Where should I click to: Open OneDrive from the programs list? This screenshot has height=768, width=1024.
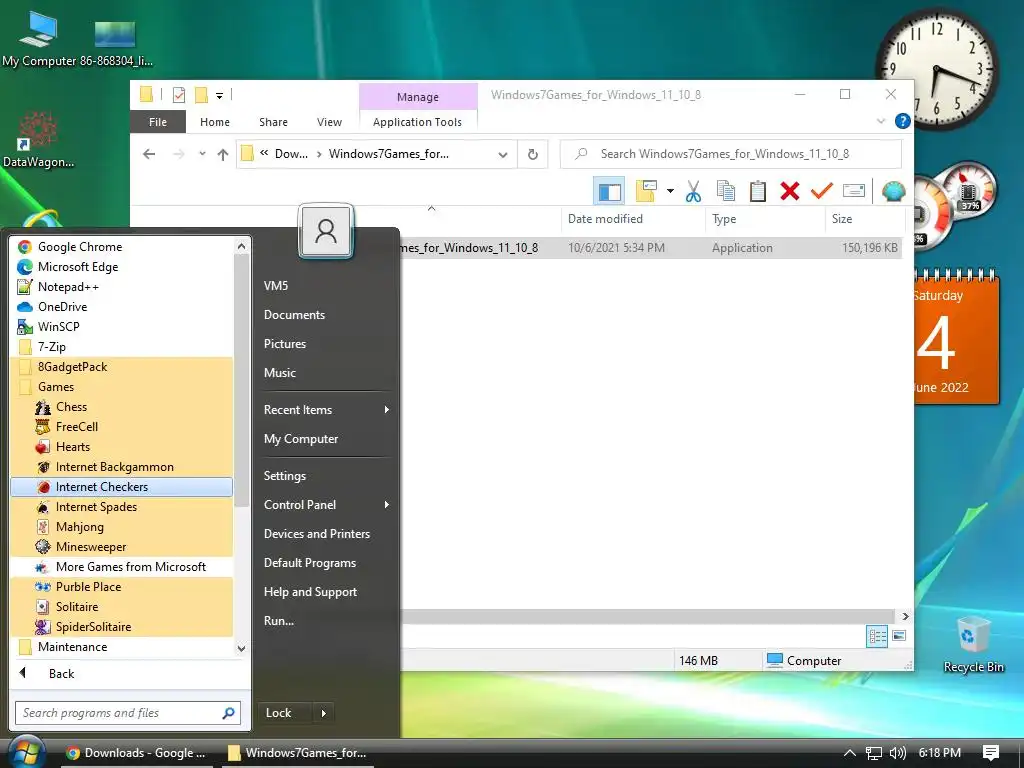click(121, 307)
